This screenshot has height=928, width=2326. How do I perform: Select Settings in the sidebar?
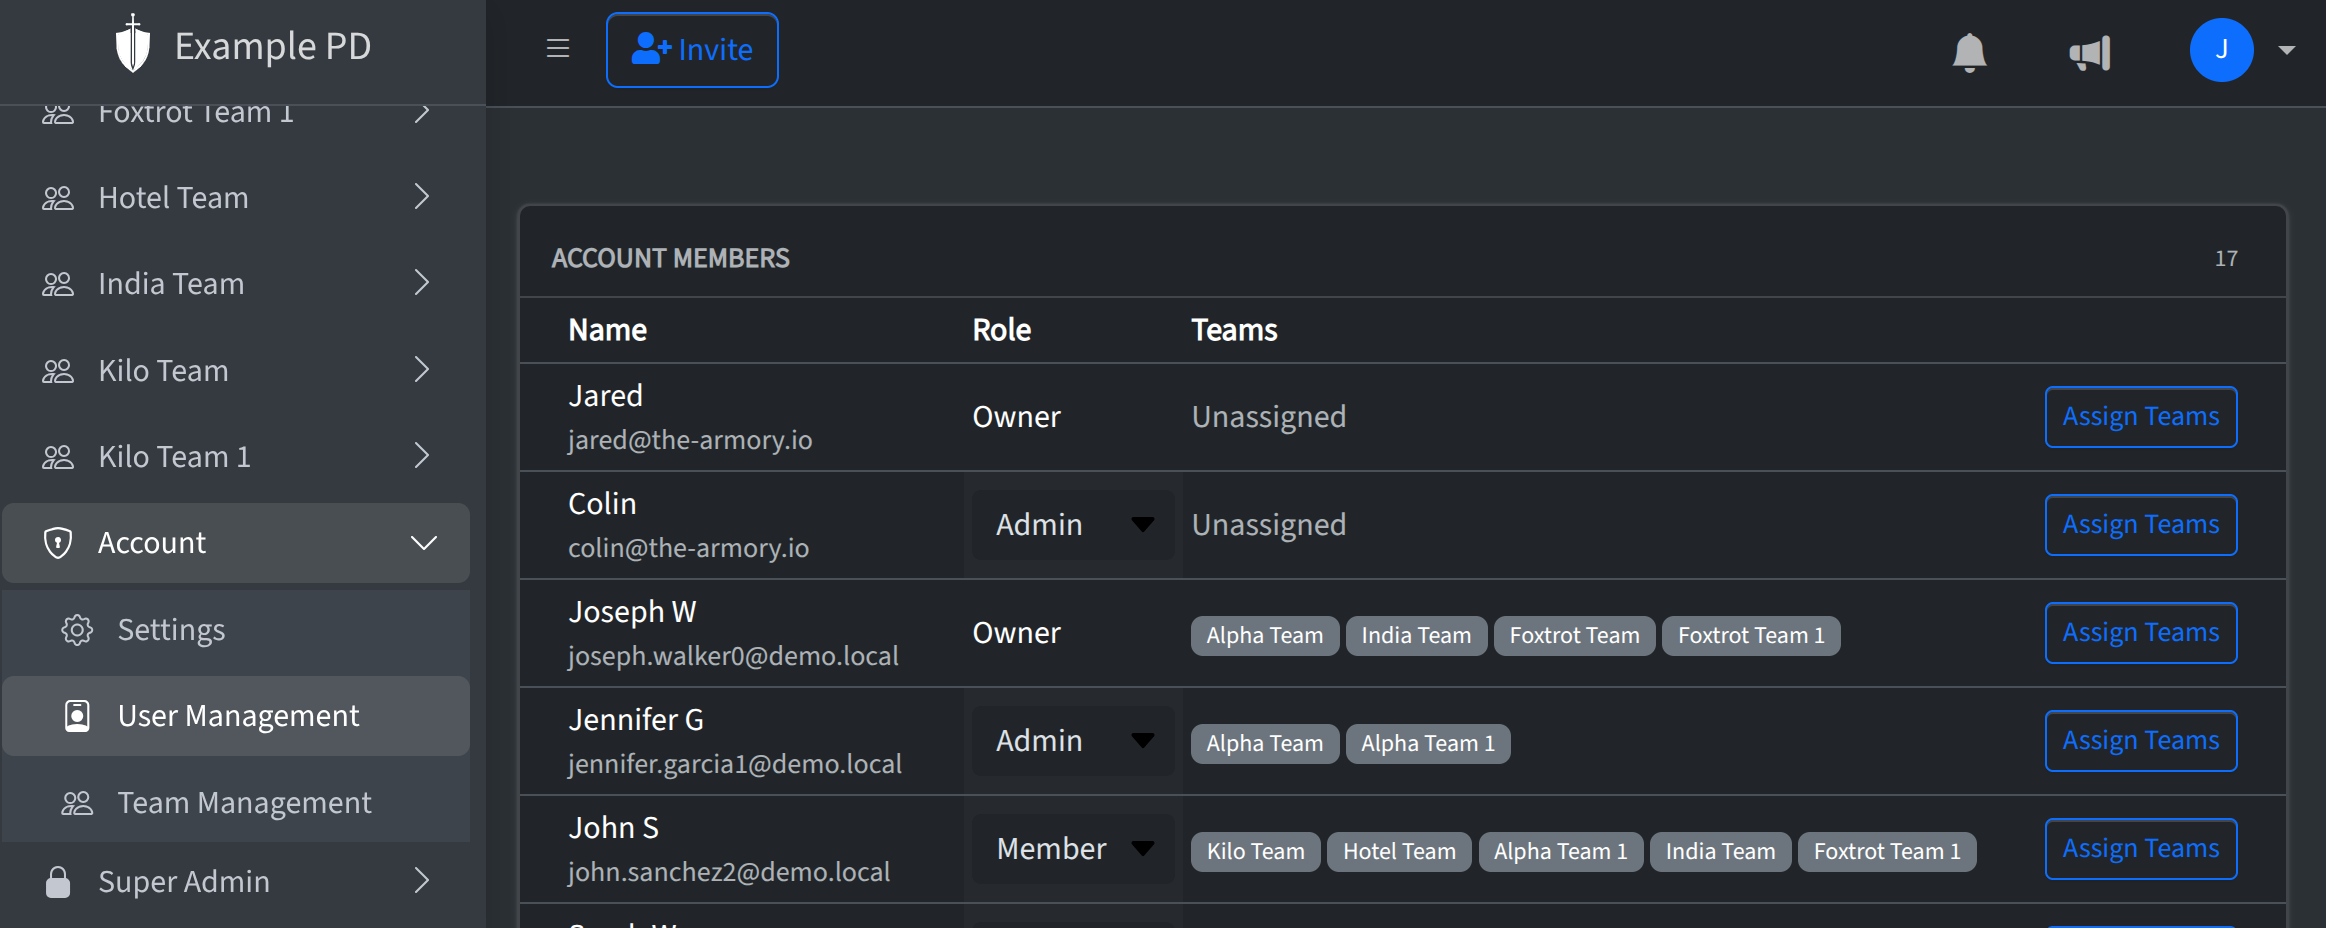coord(171,629)
